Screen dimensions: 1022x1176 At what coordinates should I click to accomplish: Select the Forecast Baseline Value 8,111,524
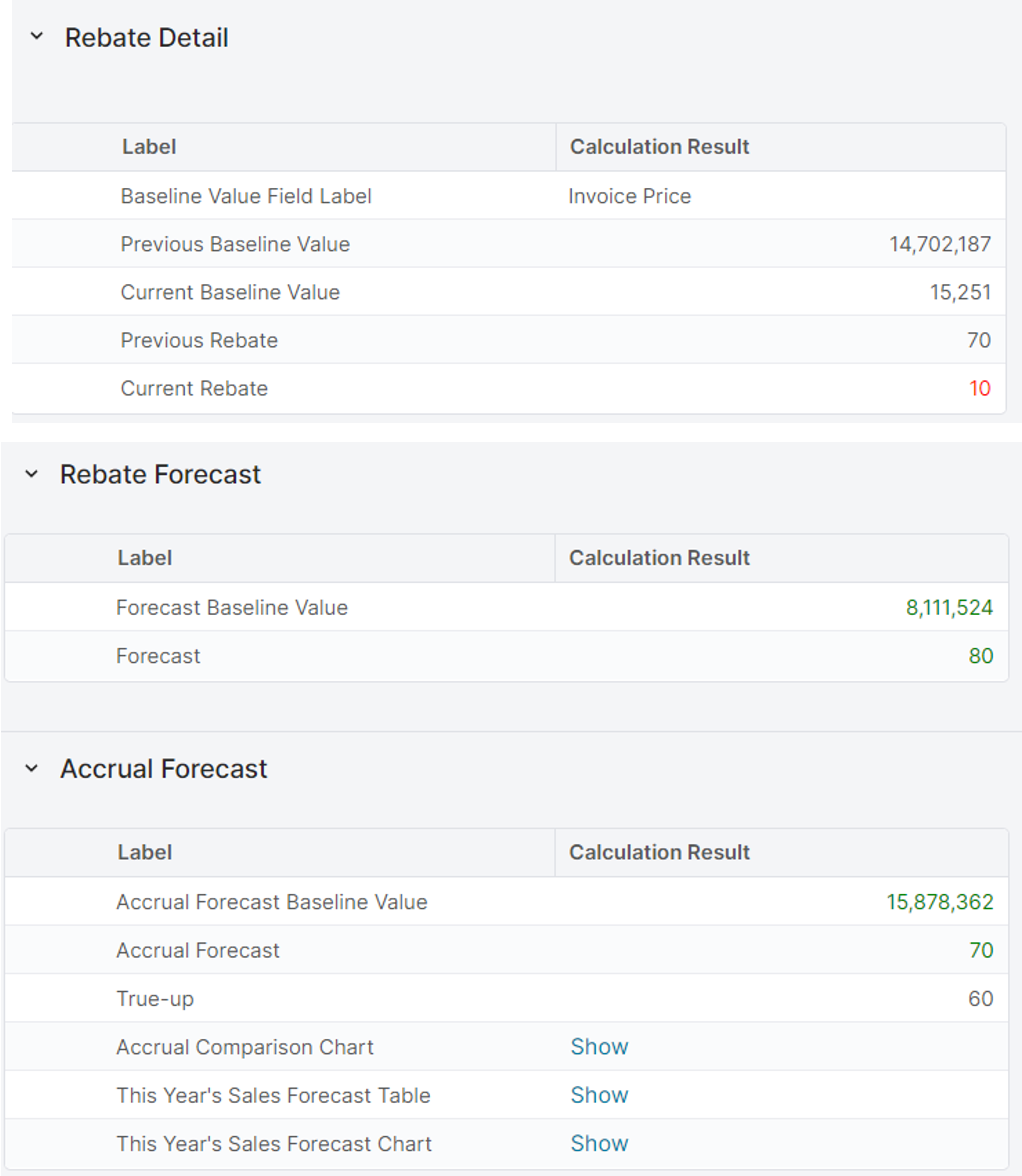point(949,607)
